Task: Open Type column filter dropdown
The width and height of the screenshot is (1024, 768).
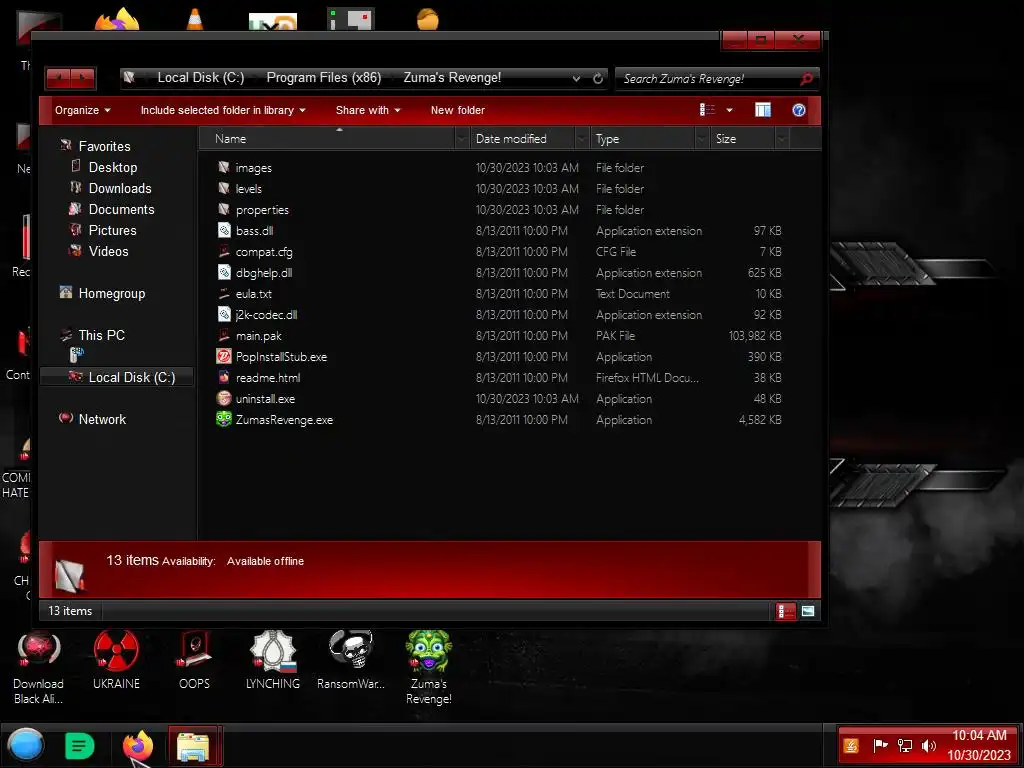Action: pyautogui.click(x=702, y=138)
